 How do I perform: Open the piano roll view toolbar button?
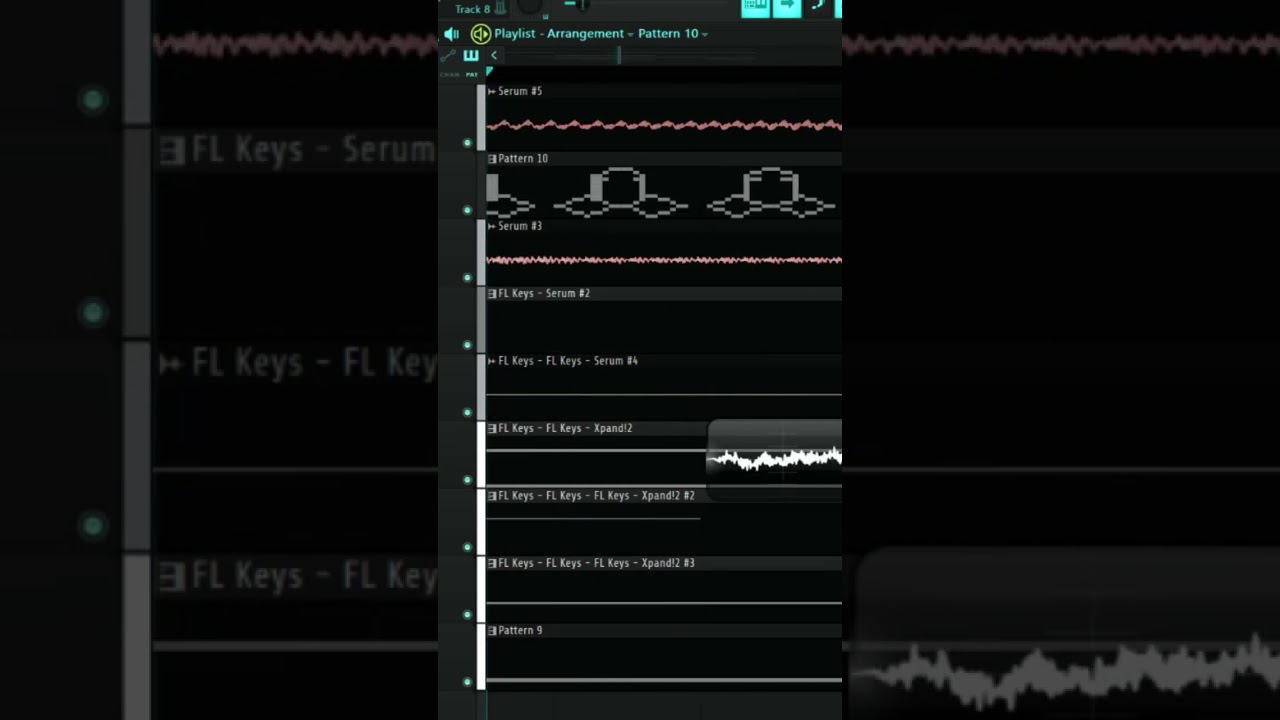click(x=755, y=7)
